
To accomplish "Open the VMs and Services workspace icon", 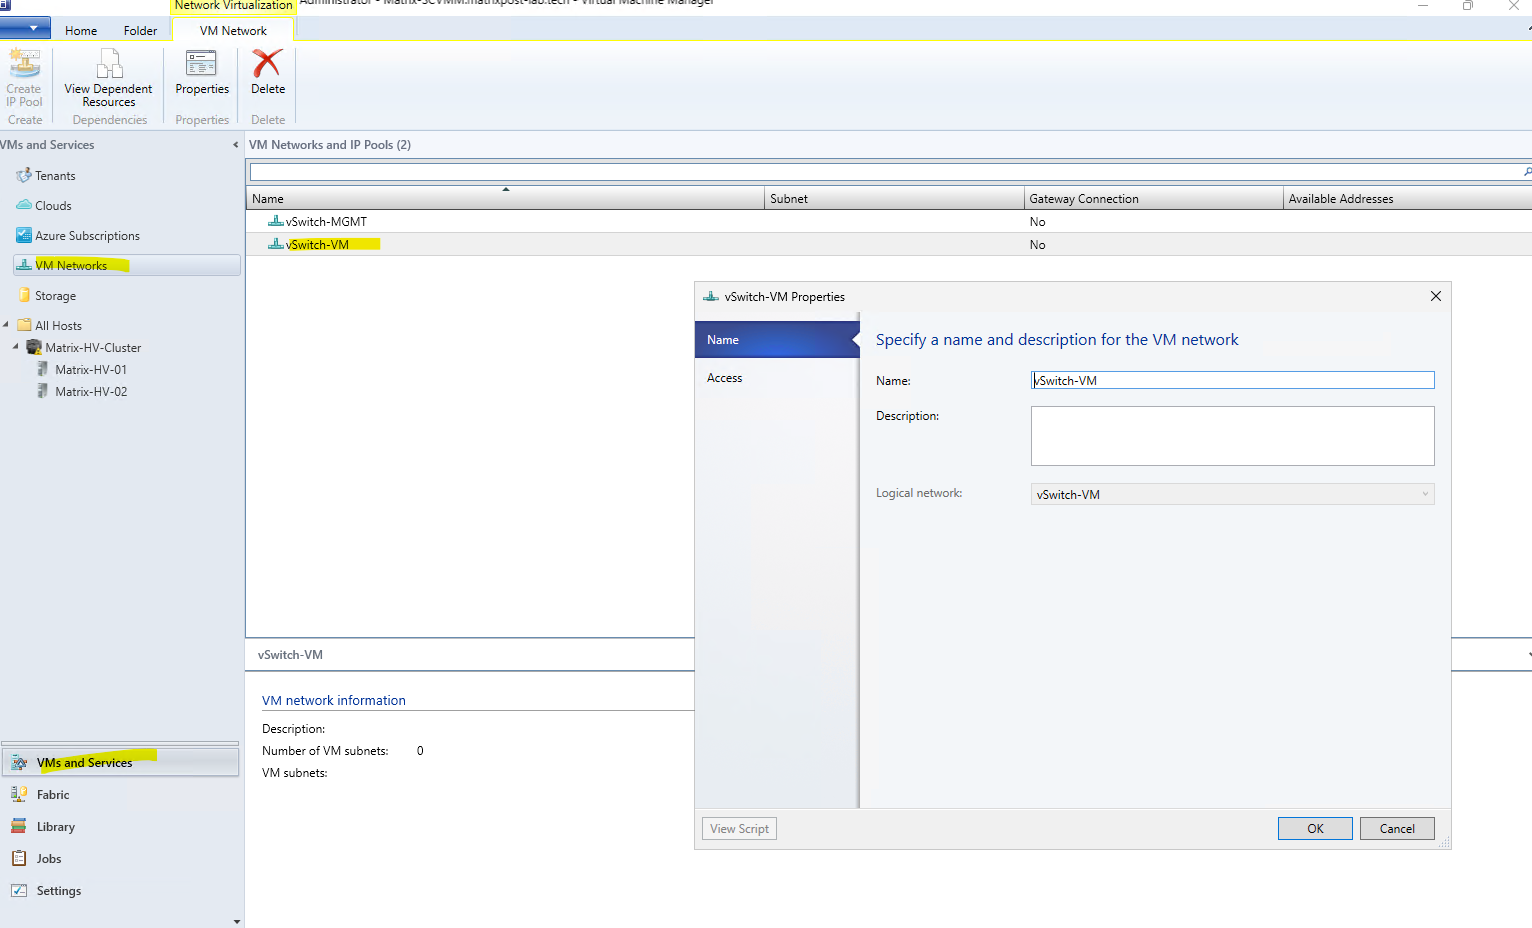I will pos(19,763).
